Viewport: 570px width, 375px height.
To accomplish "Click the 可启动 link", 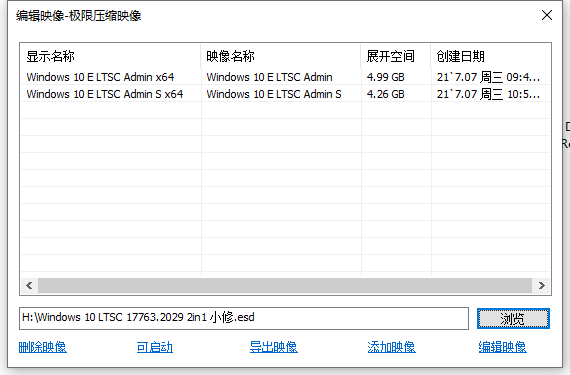I will point(154,347).
